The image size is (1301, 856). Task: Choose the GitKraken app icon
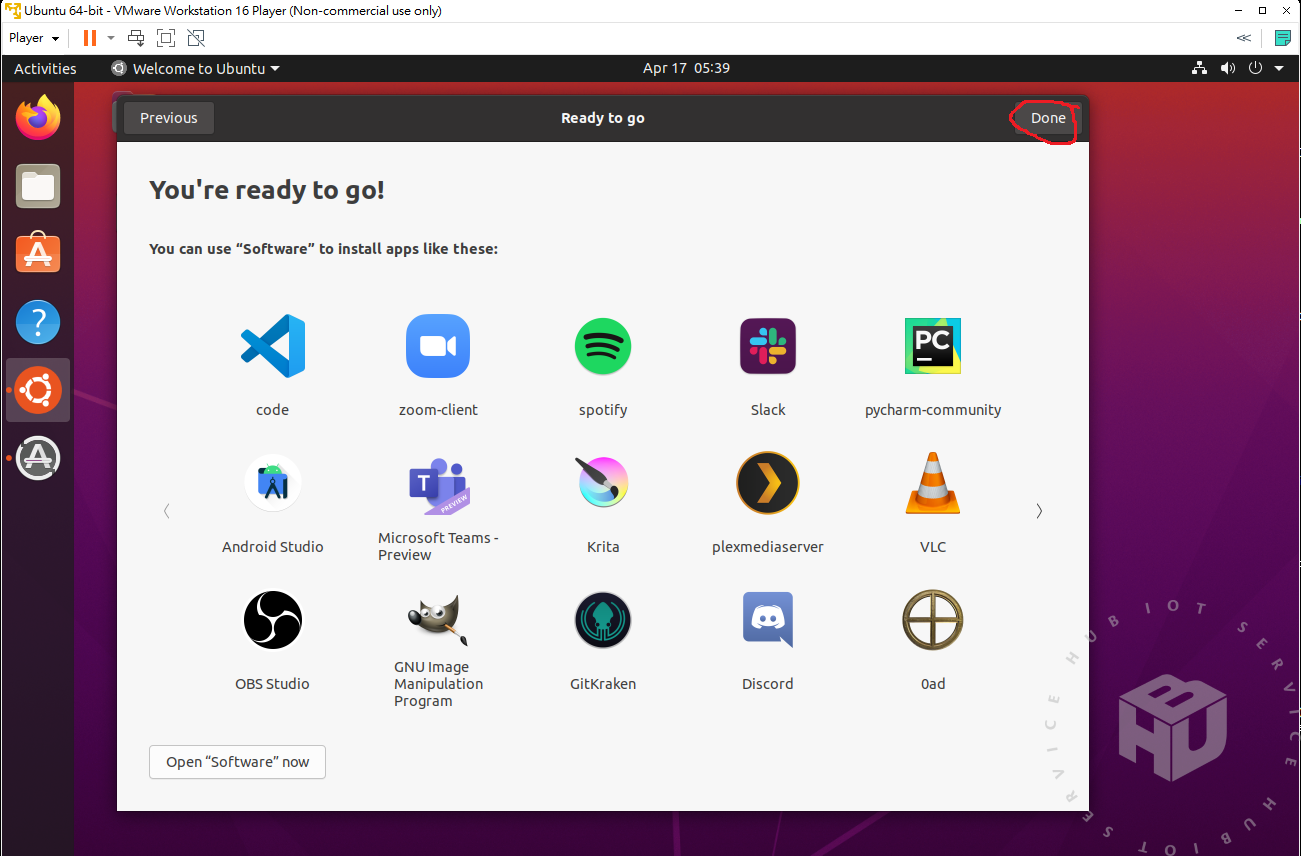[x=603, y=620]
